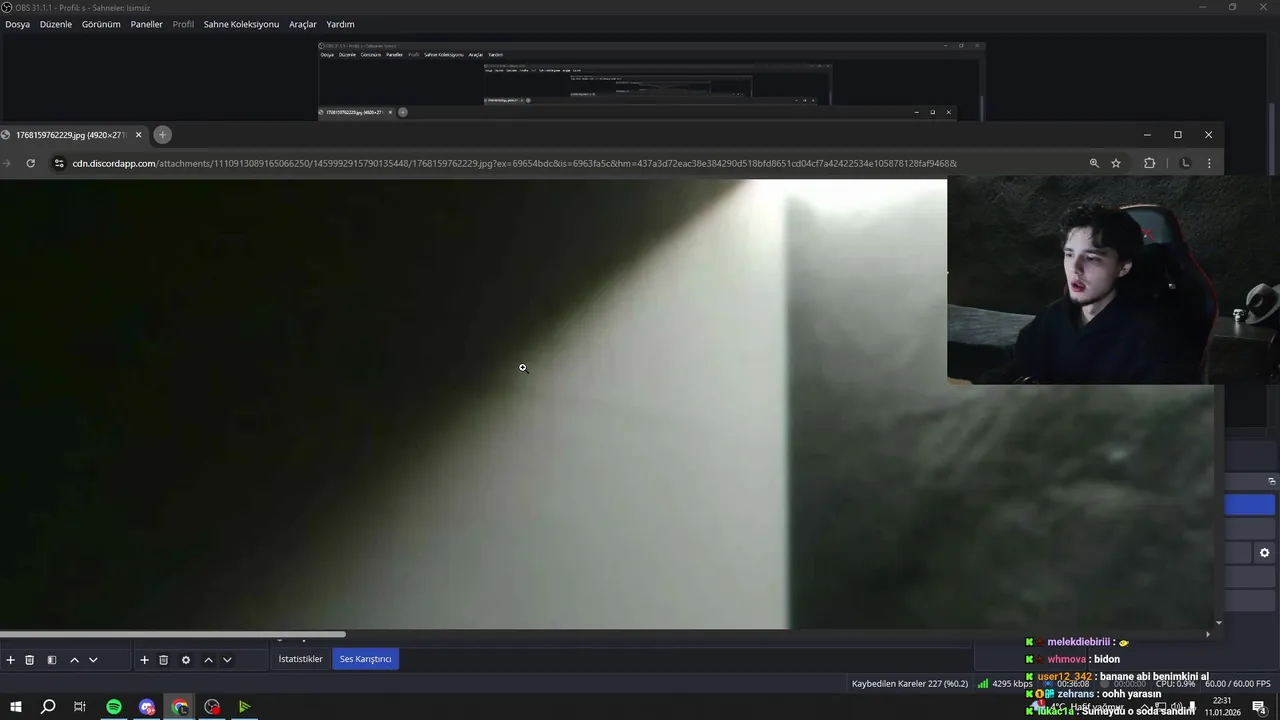Switch to the İstatistikler tab
1280x720 pixels.
click(x=300, y=659)
